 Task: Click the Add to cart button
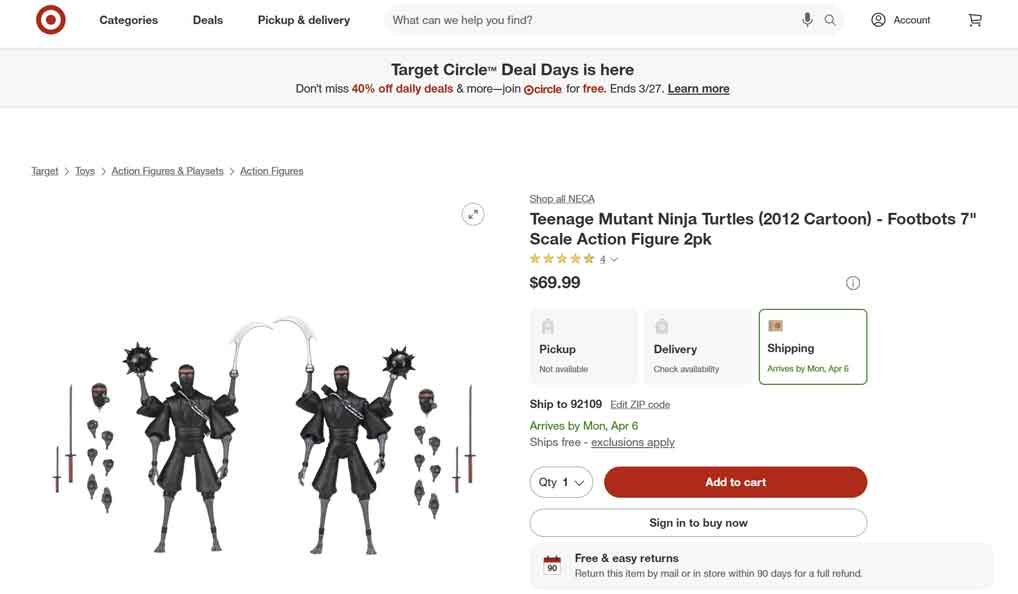735,482
